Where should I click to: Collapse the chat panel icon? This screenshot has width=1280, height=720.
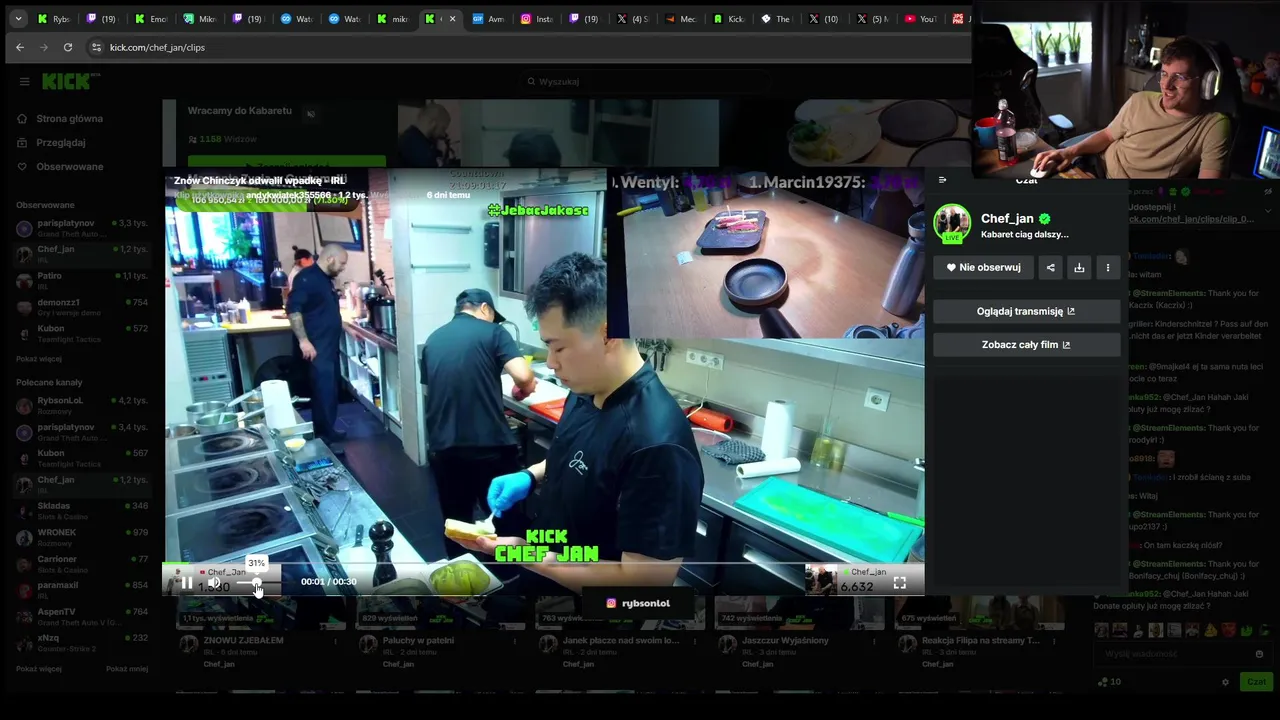tap(942, 180)
